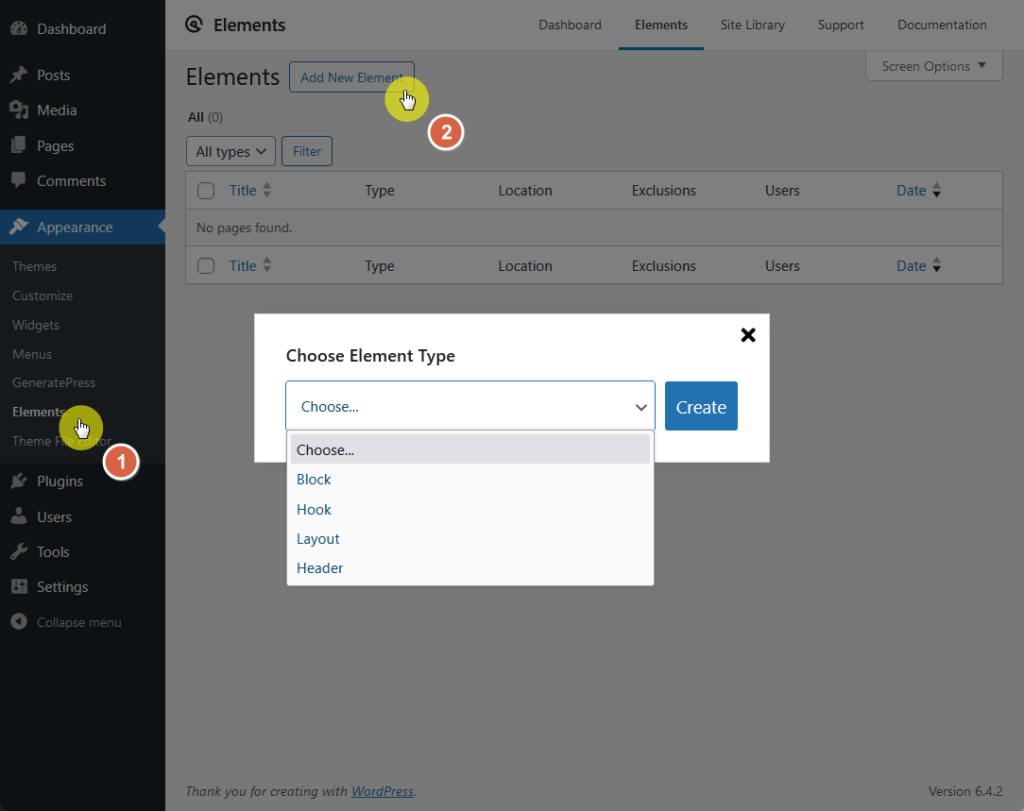
Task: Click the Appearance paintbrush icon
Action: 19,227
